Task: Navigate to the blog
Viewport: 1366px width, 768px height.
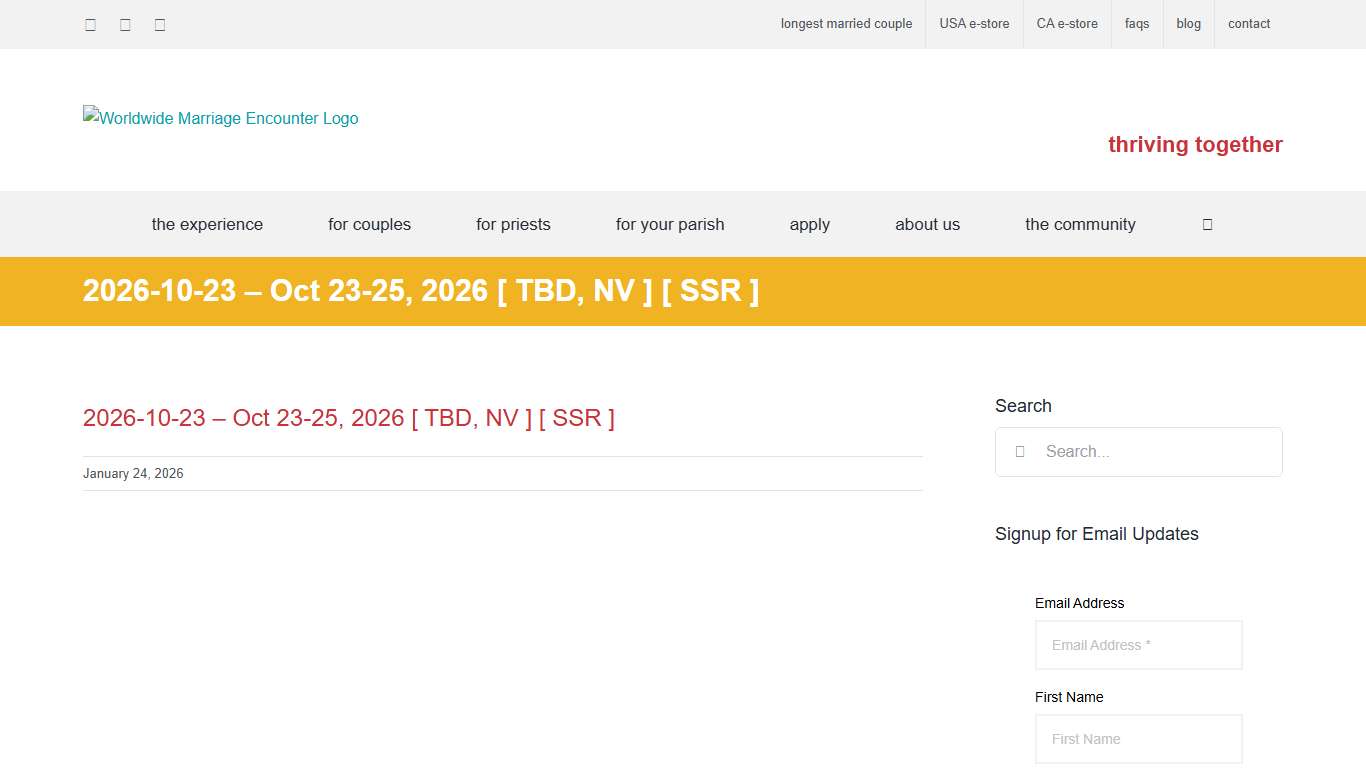Action: point(1188,24)
